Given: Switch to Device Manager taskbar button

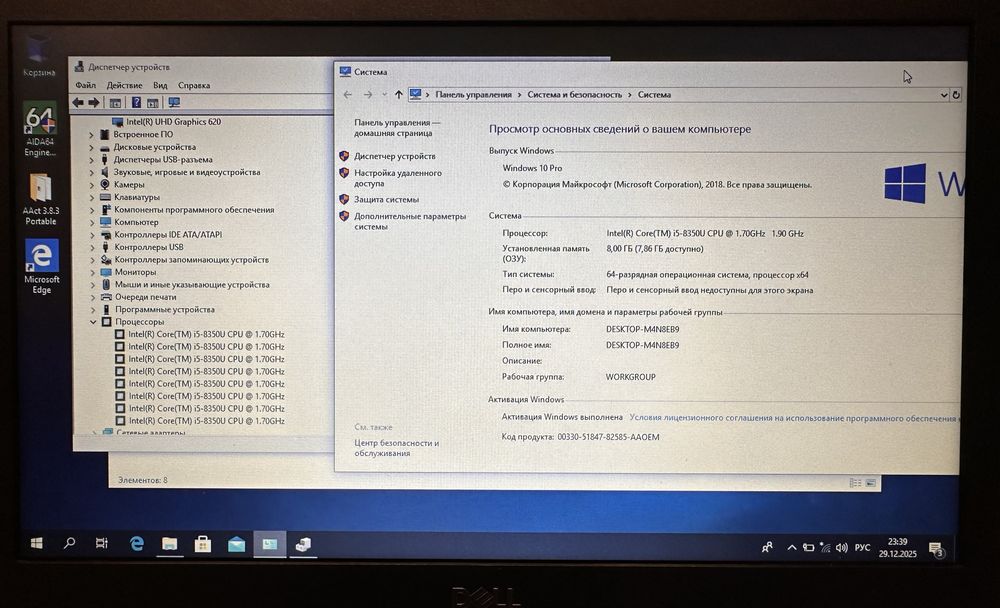Looking at the screenshot, I should (304, 544).
